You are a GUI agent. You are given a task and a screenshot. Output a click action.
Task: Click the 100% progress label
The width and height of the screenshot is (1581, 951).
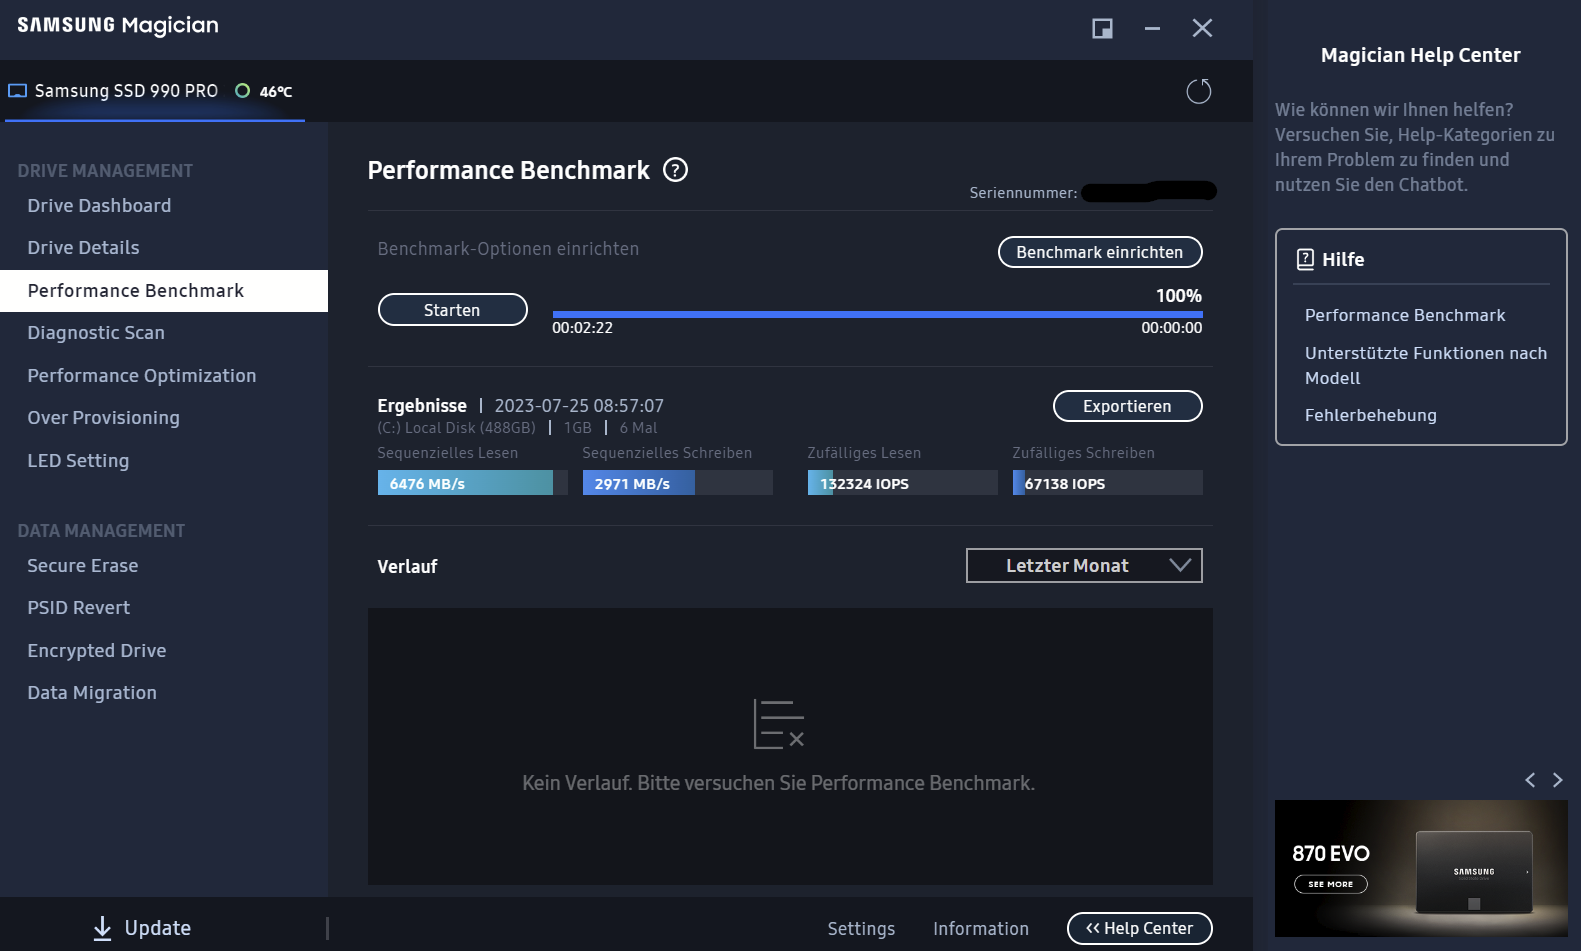[1179, 296]
